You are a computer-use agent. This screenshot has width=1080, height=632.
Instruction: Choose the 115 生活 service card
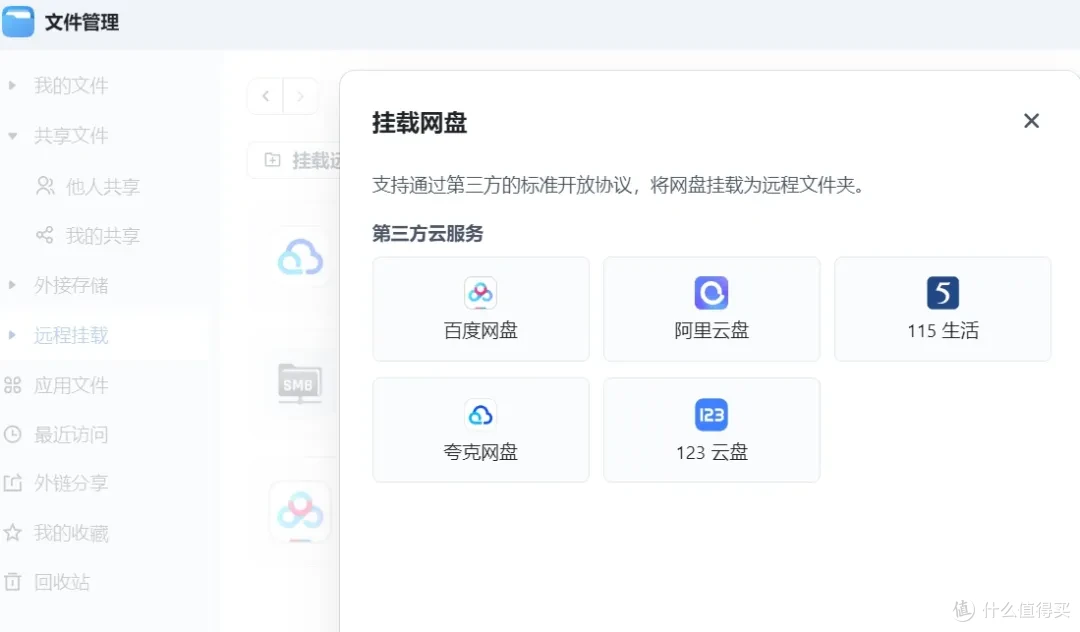[x=942, y=309]
